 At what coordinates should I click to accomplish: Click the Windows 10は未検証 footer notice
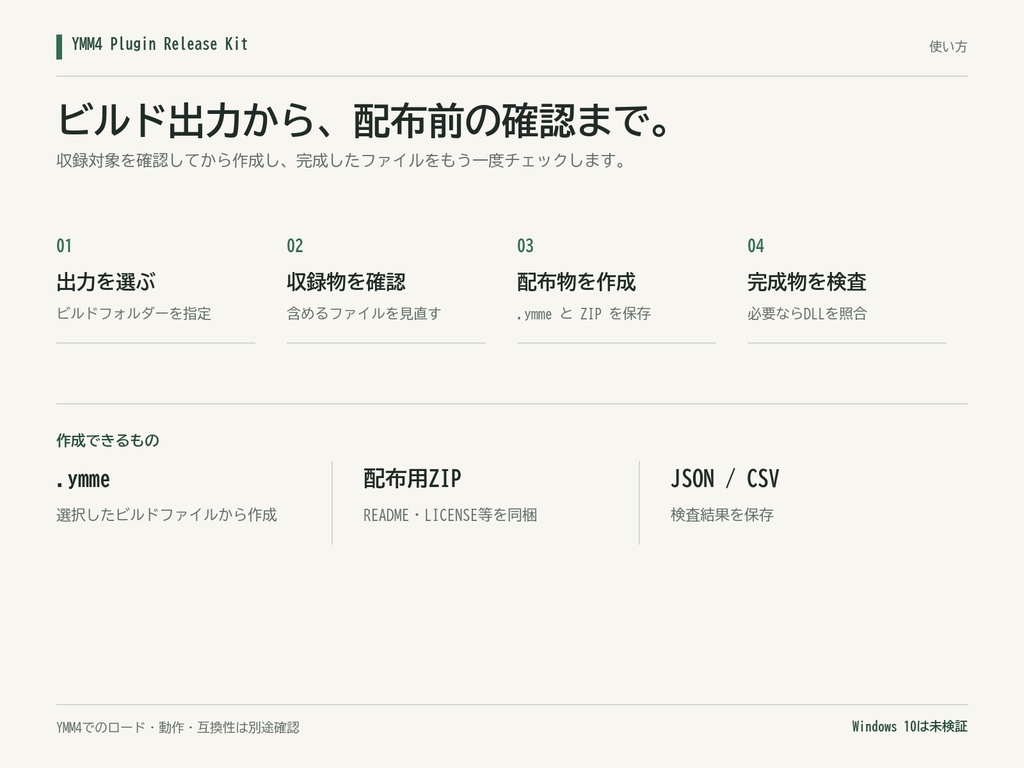(x=909, y=726)
